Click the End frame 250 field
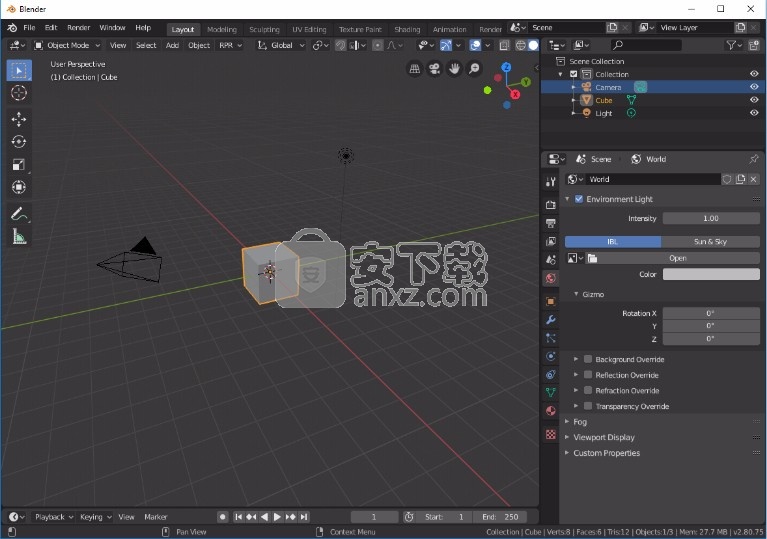Image resolution: width=767 pixels, height=539 pixels. click(500, 517)
